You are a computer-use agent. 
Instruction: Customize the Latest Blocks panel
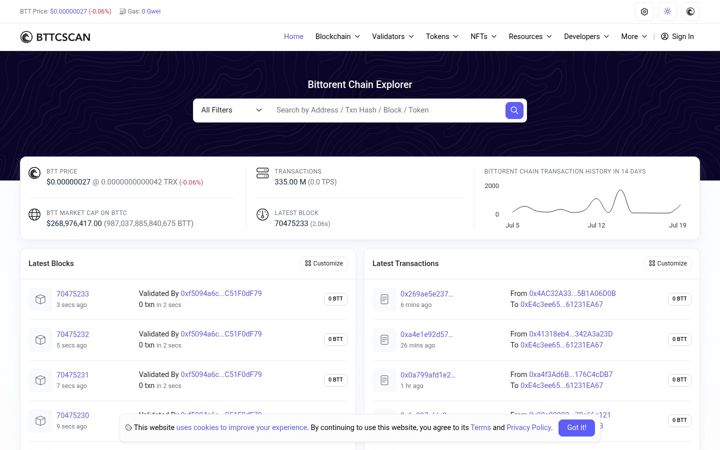click(x=324, y=264)
